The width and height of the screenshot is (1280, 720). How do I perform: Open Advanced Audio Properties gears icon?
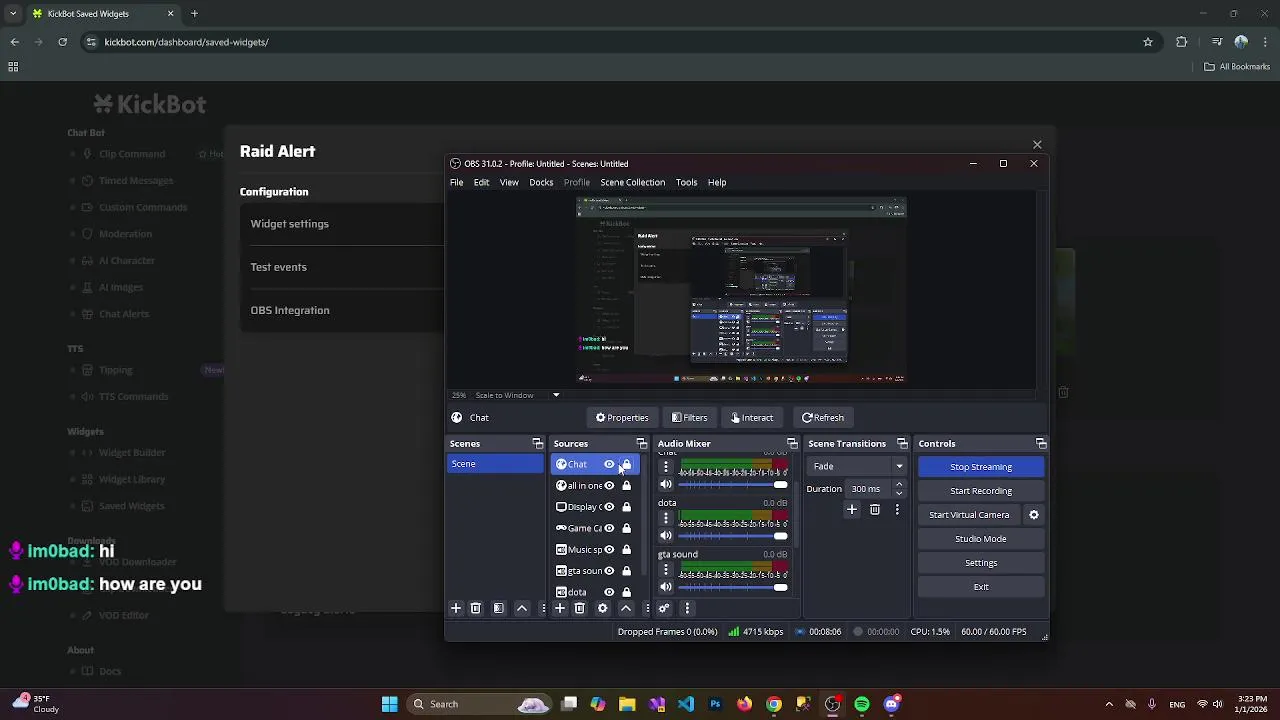click(663, 608)
